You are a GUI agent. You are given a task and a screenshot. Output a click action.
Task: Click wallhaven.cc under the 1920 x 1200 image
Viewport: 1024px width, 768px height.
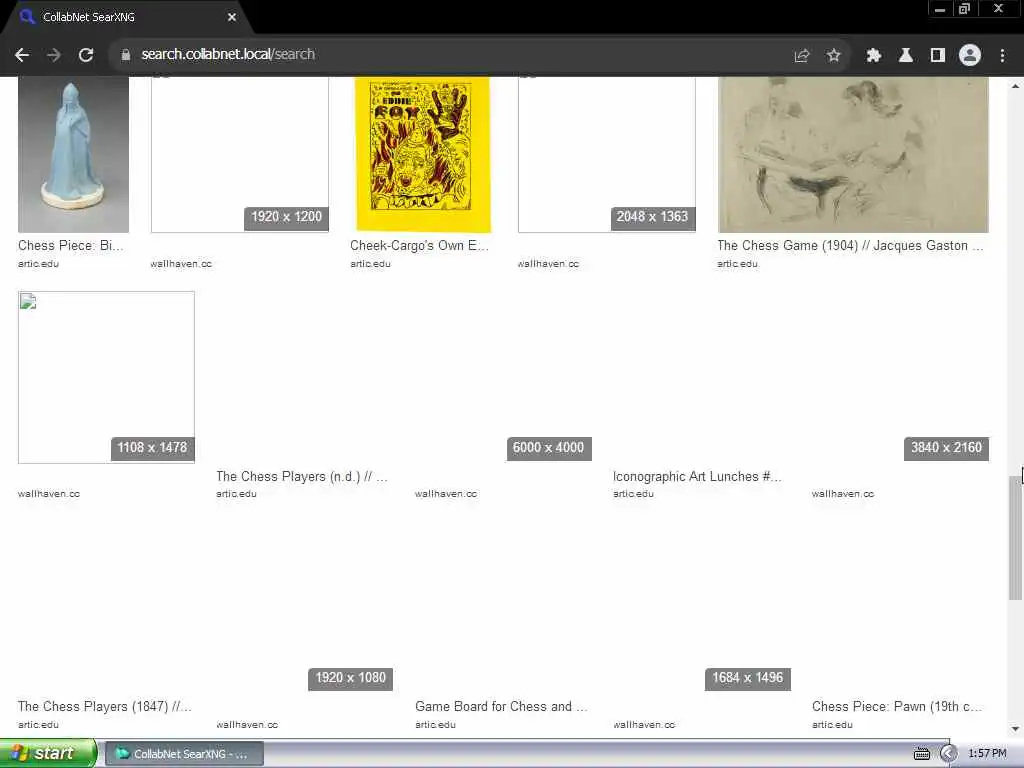181,264
